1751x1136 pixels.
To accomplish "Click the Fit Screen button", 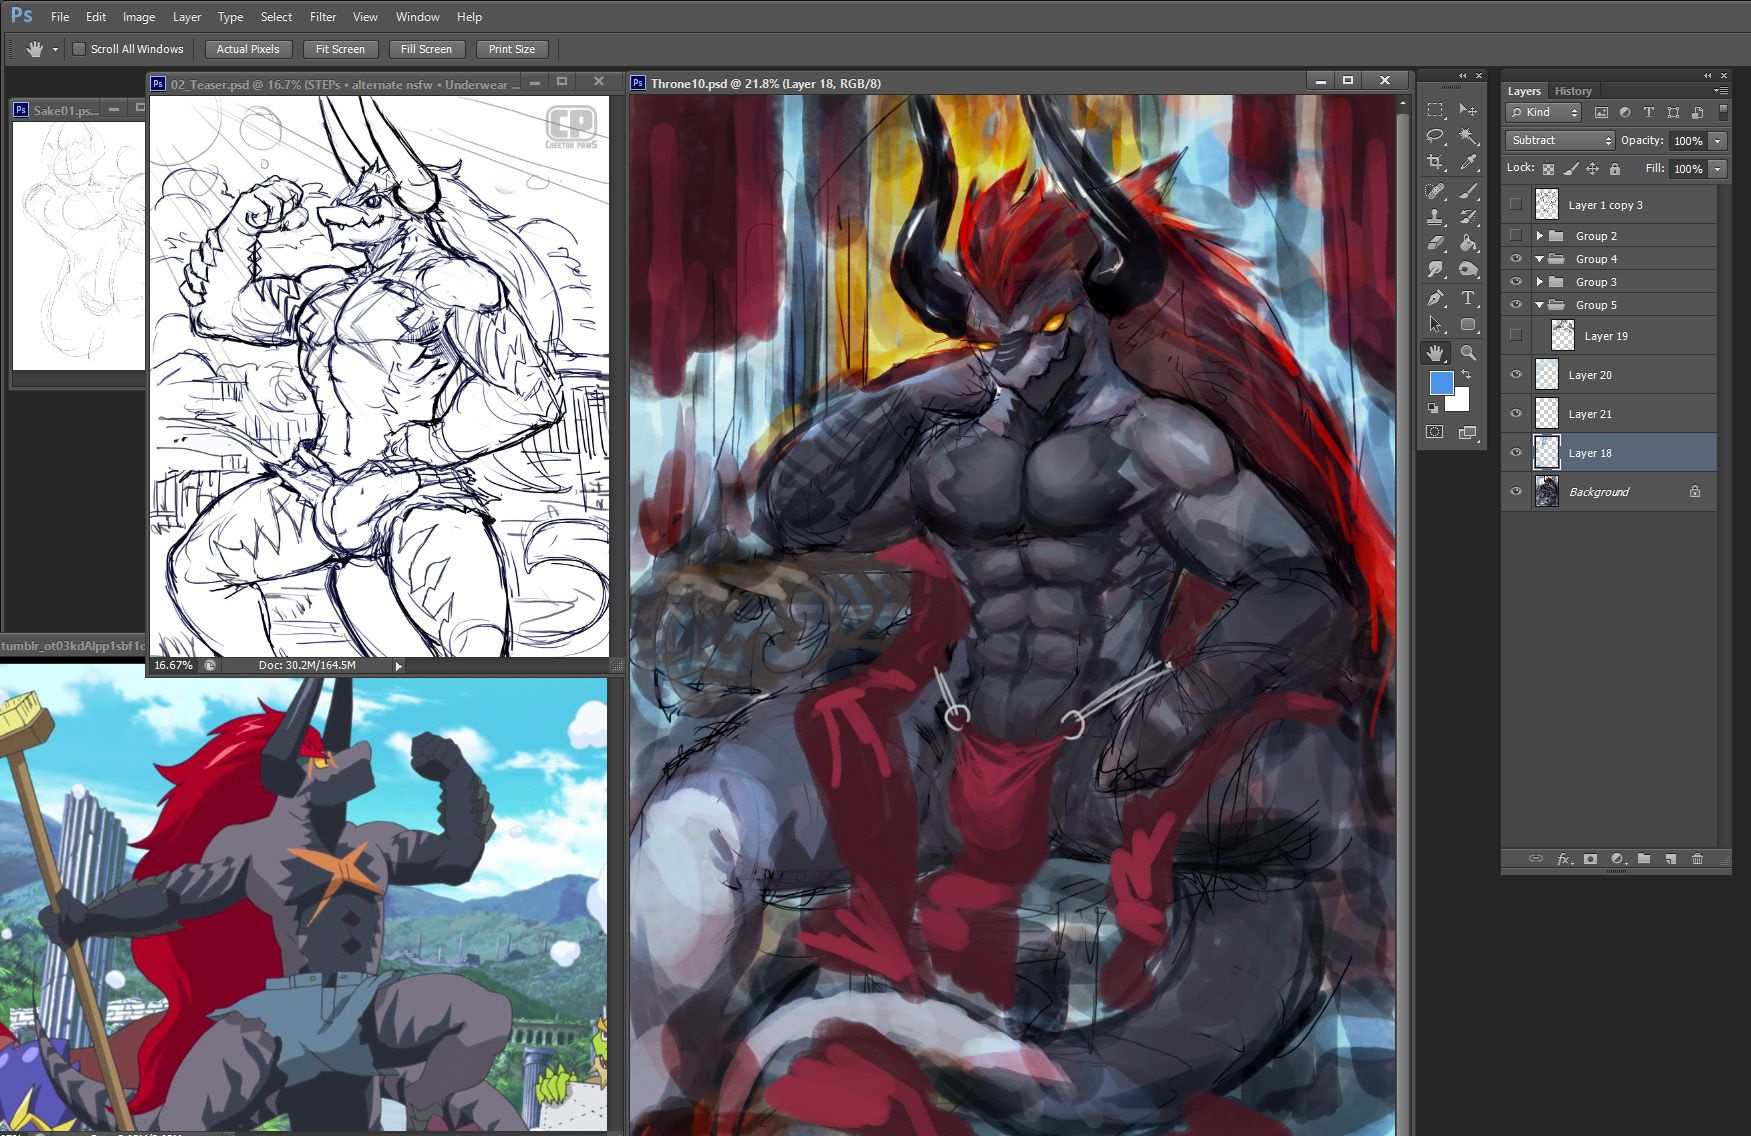I will [x=340, y=49].
